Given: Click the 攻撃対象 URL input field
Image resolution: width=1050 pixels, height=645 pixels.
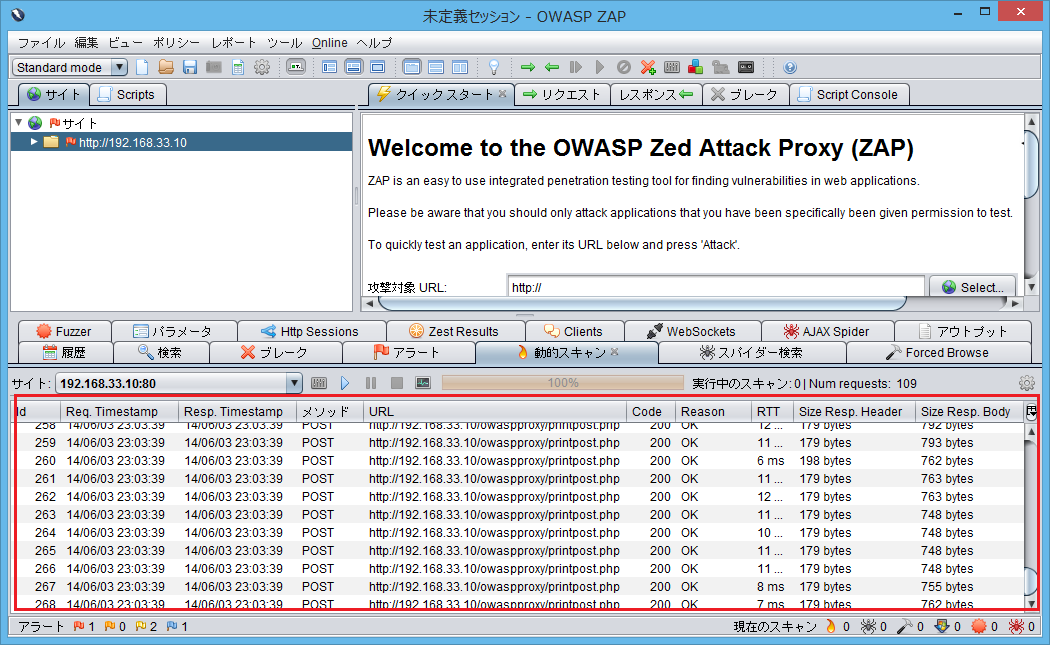Looking at the screenshot, I should [715, 287].
